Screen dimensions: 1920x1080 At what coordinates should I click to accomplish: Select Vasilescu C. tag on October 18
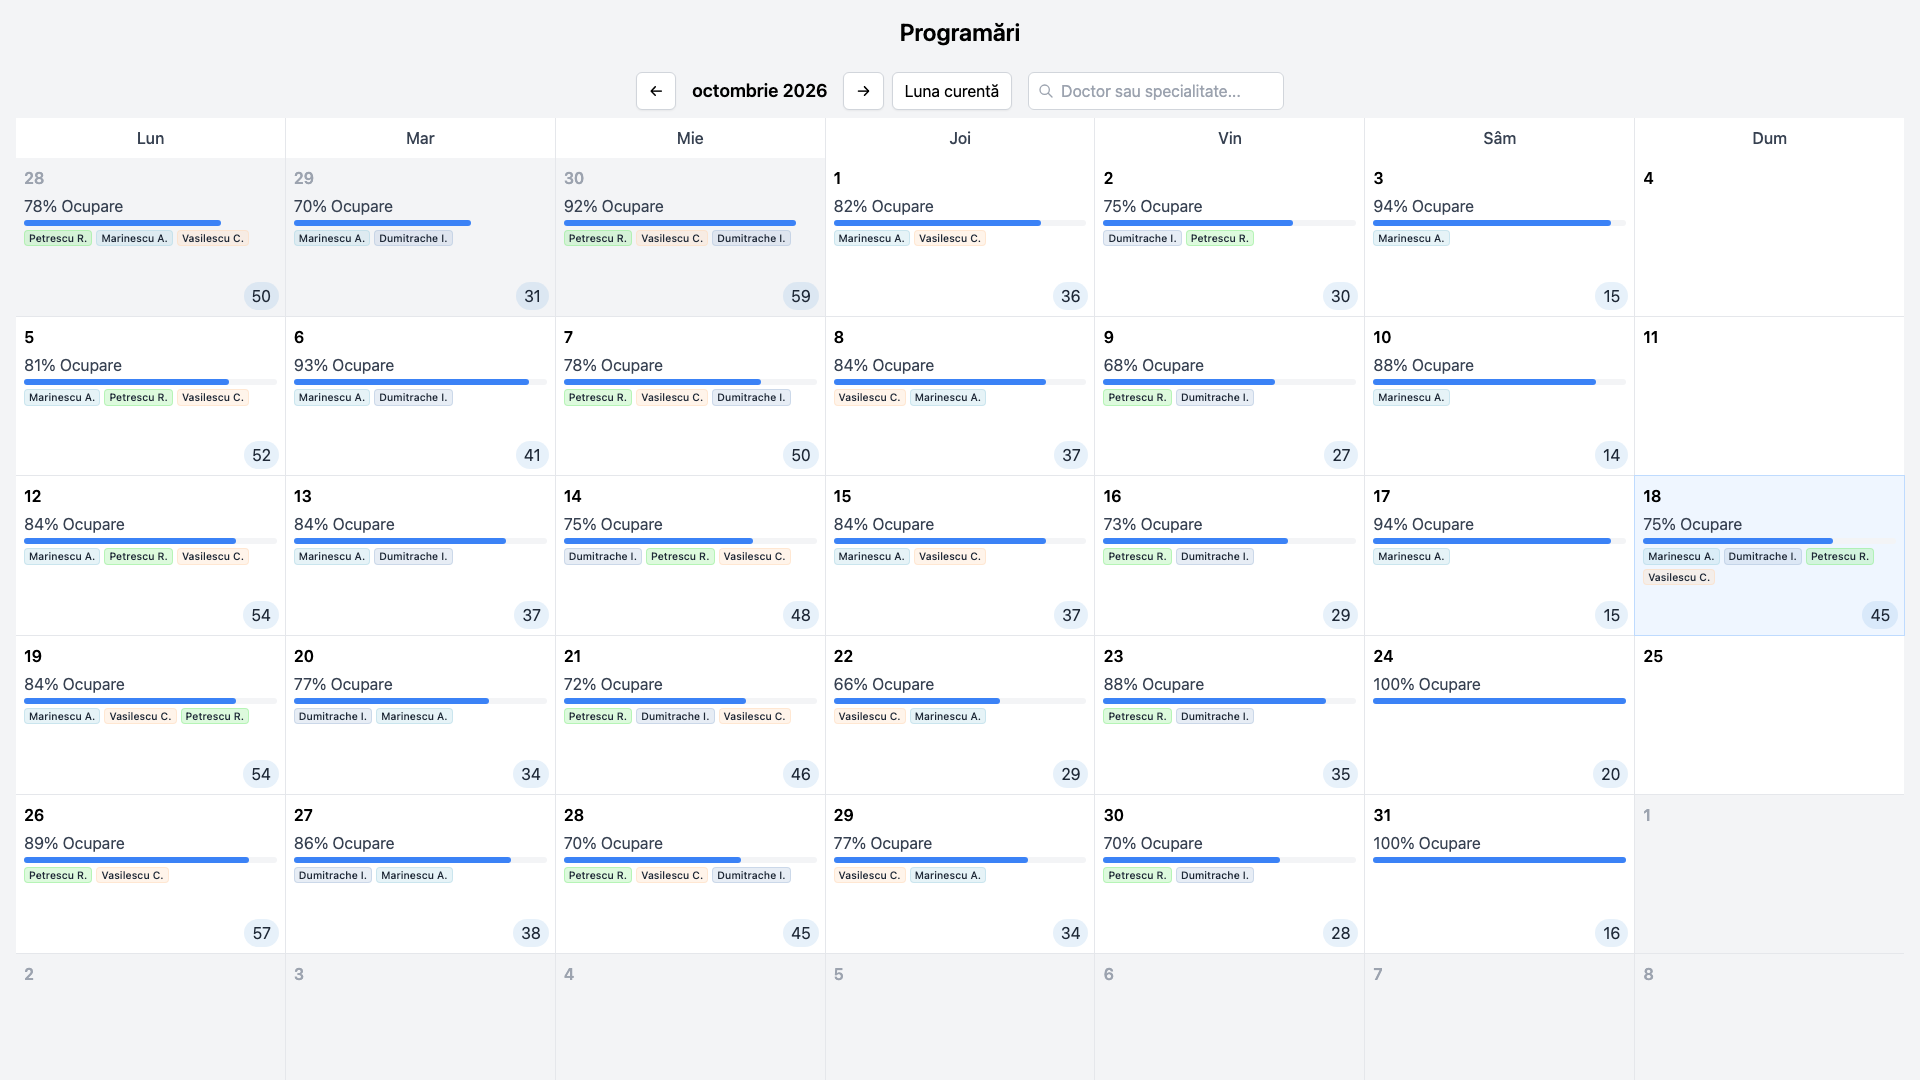pyautogui.click(x=1679, y=577)
